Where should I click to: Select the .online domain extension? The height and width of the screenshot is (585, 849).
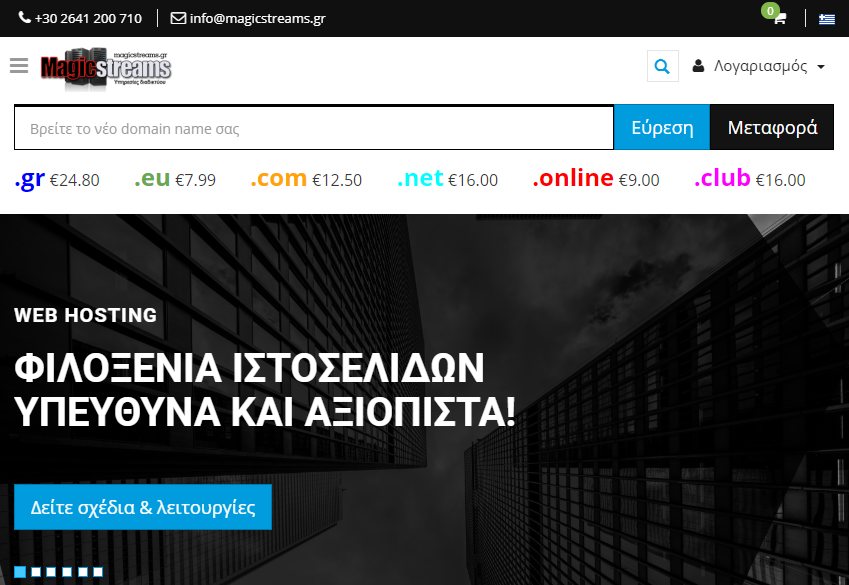573,178
